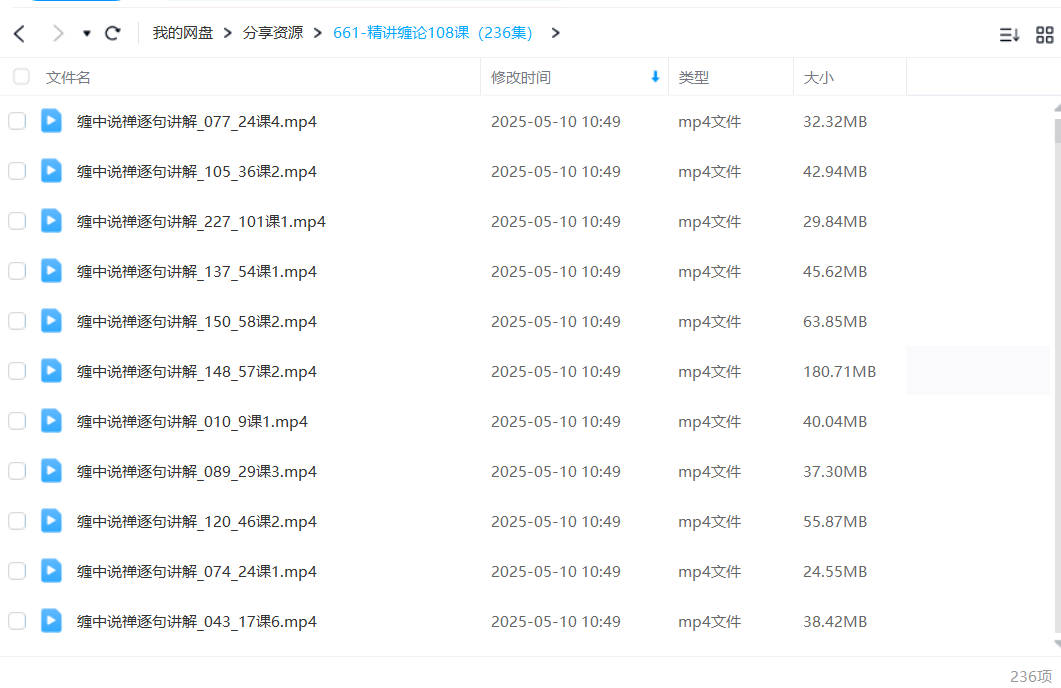The image size is (1061, 688).
Task: Click video icon of 137_54课1.mp4
Action: 51,271
